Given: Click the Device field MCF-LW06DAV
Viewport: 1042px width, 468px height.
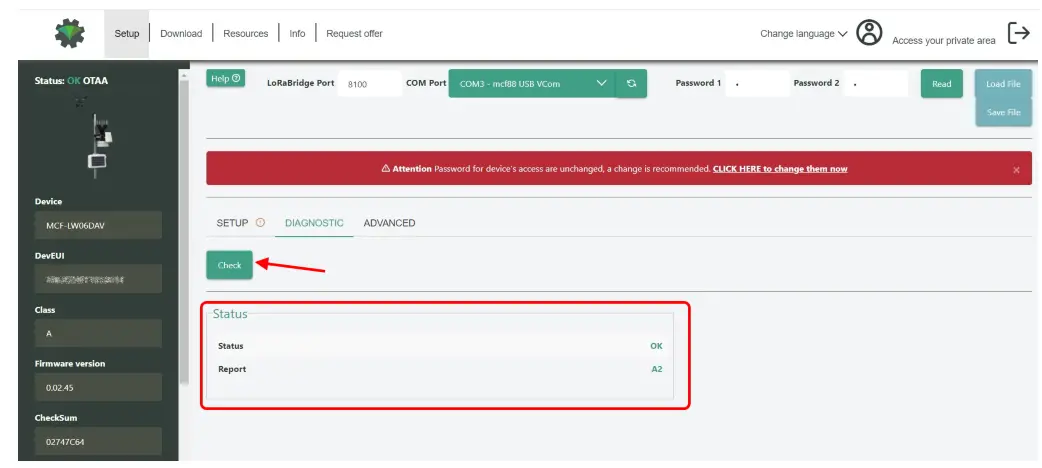Looking at the screenshot, I should pos(98,225).
